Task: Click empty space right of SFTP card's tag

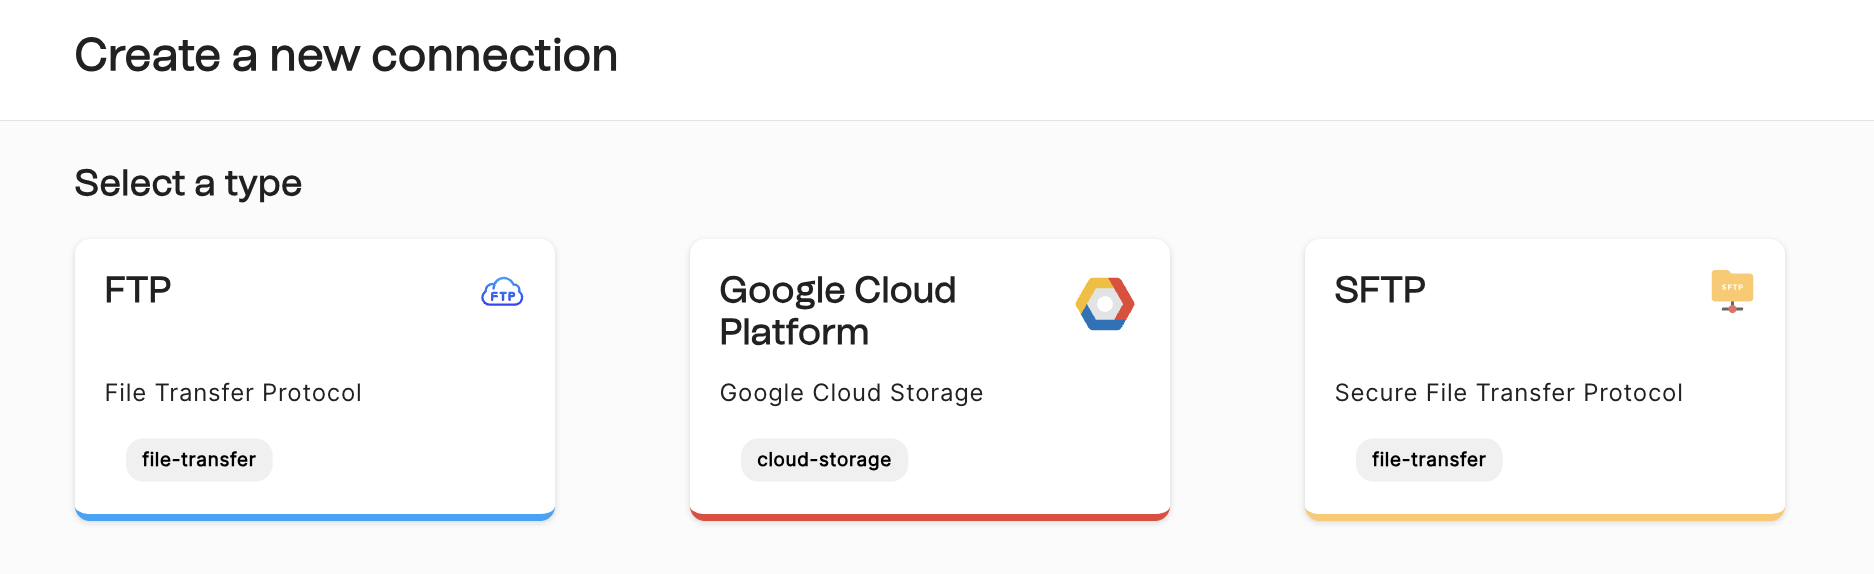Action: point(1640,460)
